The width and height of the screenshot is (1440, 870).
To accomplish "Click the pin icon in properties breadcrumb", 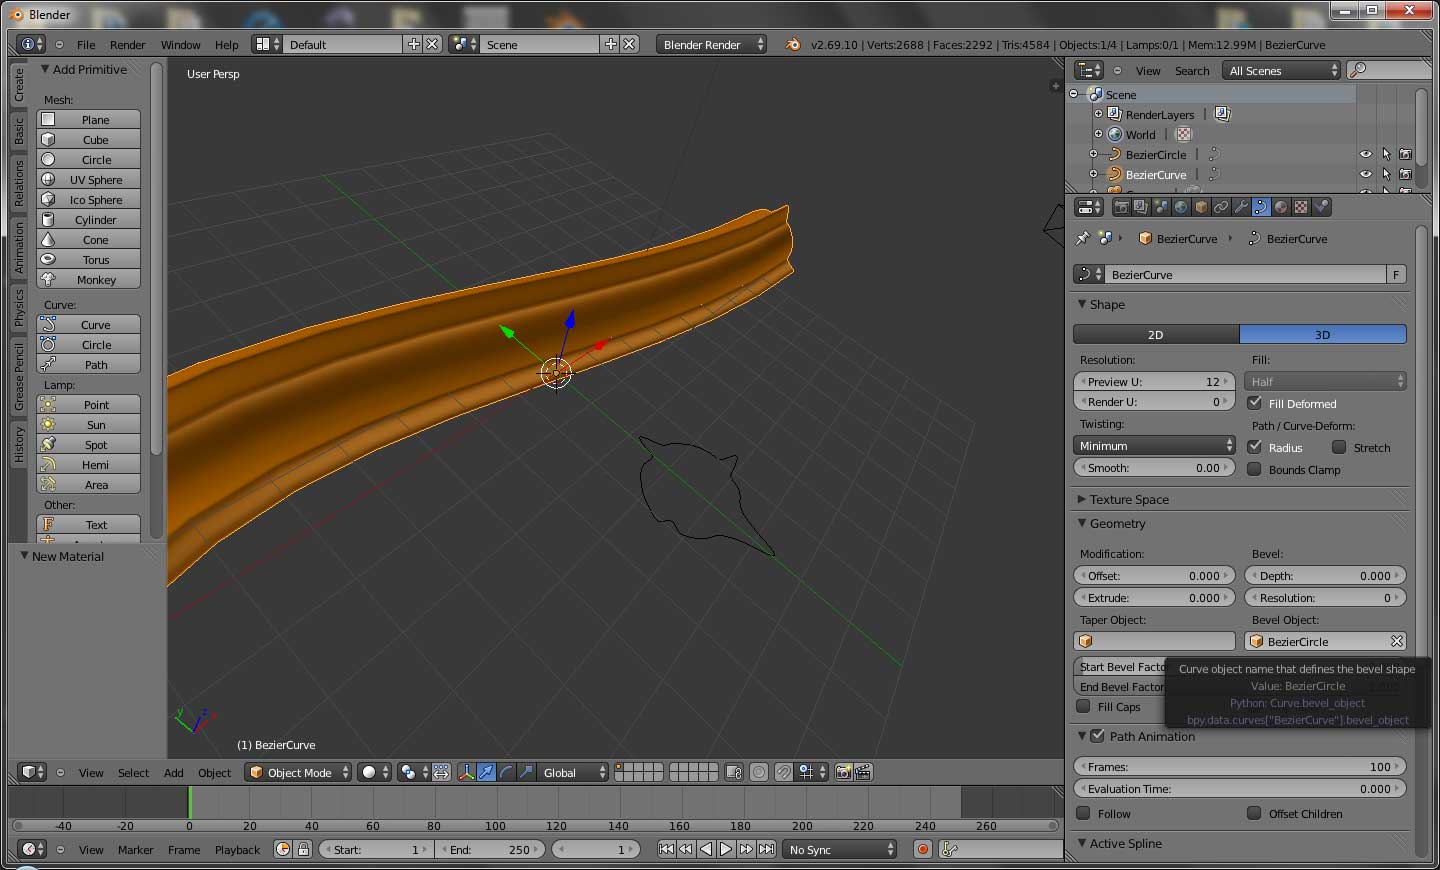I will [x=1082, y=238].
